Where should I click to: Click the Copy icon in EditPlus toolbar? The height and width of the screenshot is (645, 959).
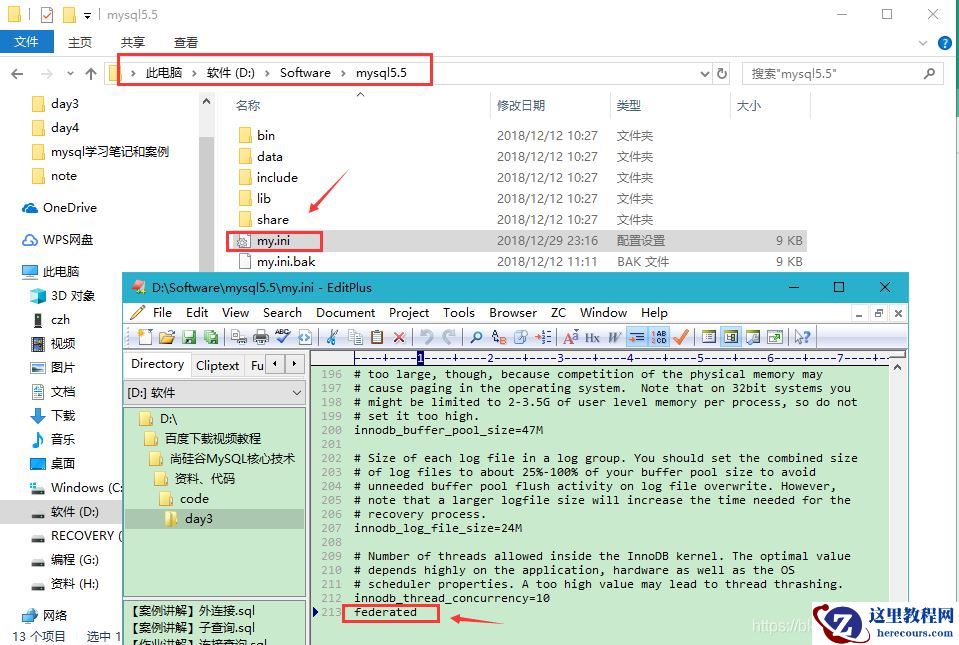click(355, 337)
